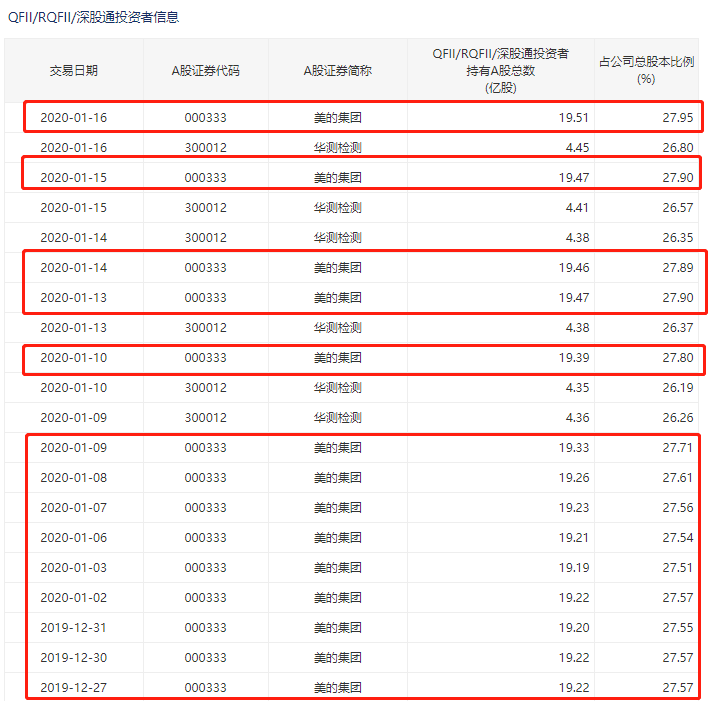
Task: Click the 持有A股总数(亿股) column header
Action: 501,71
